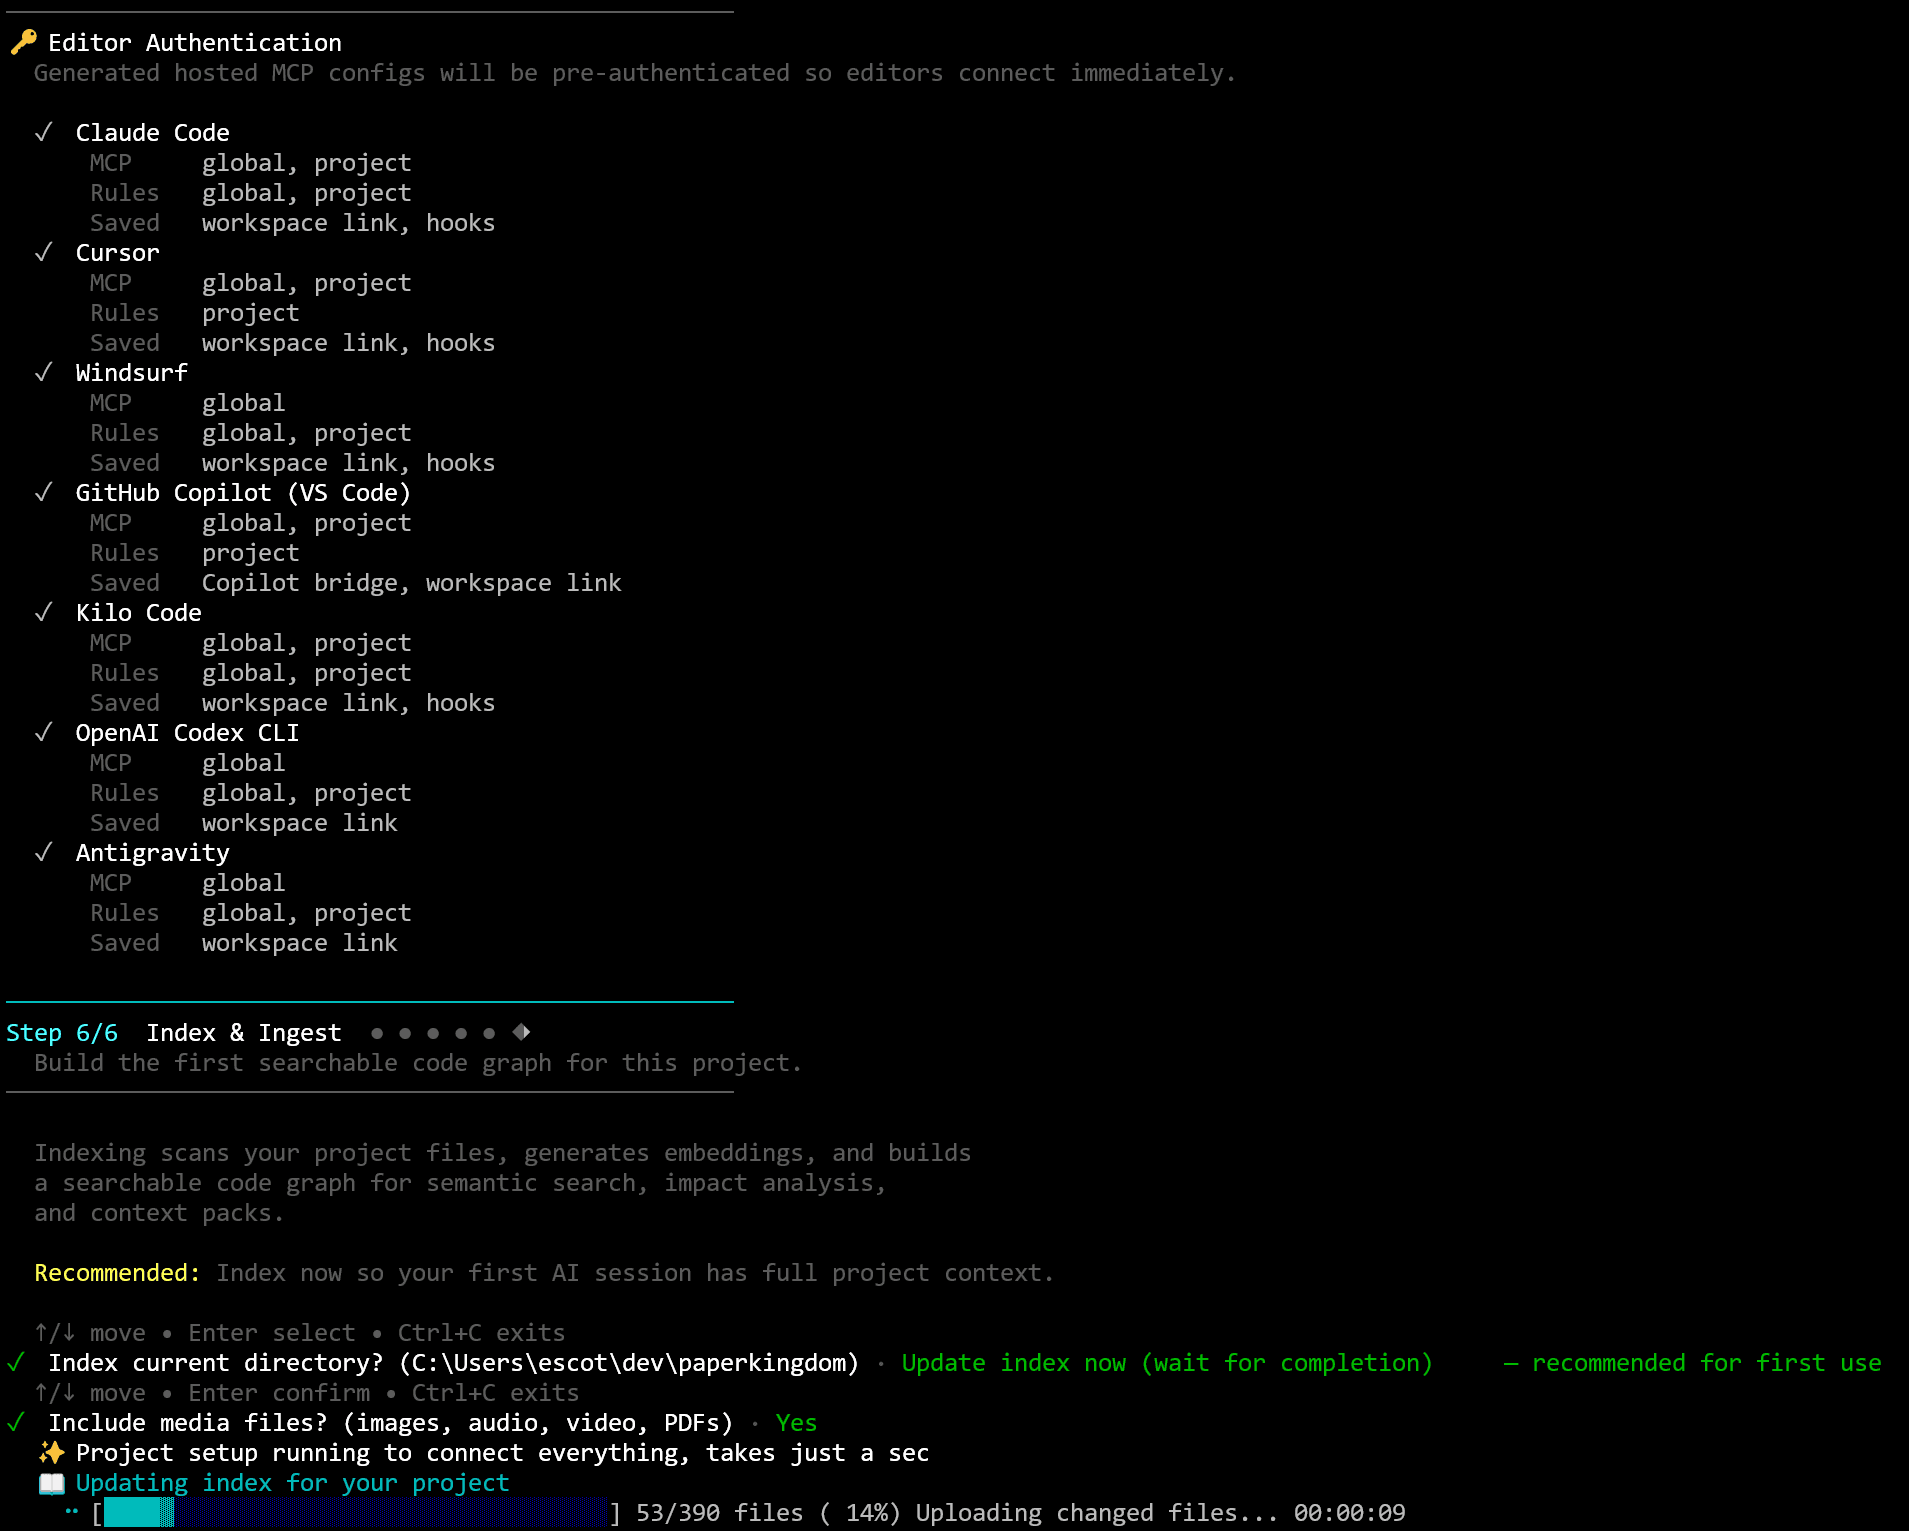The width and height of the screenshot is (1909, 1531).
Task: Click the 'Generated hosted MCP configs' description line
Action: 635,73
